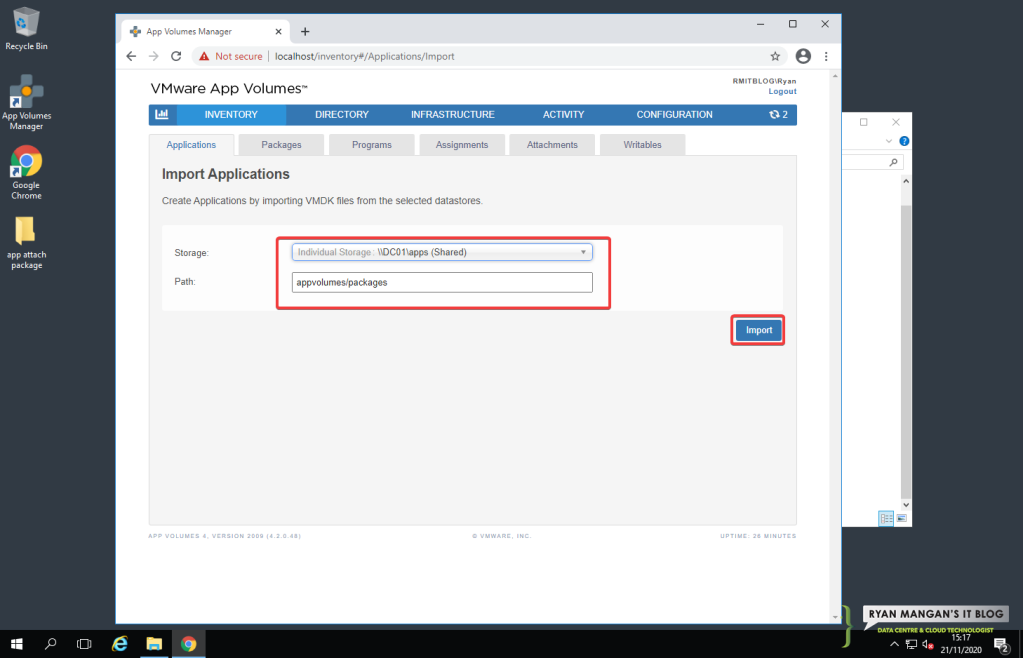Open the dashboard chart icon in nav bar
This screenshot has height=658, width=1023.
(162, 114)
